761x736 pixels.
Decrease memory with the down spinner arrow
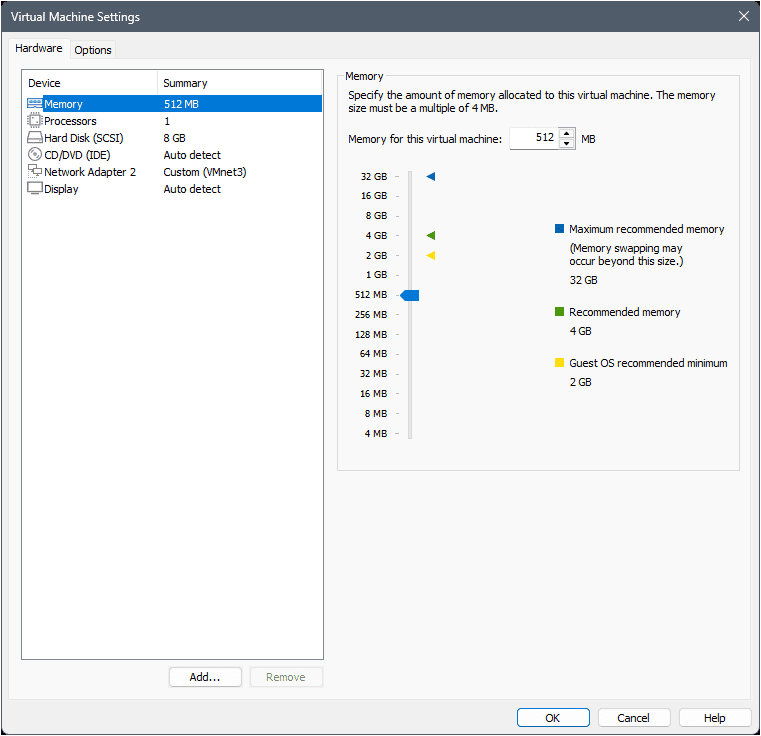point(566,144)
